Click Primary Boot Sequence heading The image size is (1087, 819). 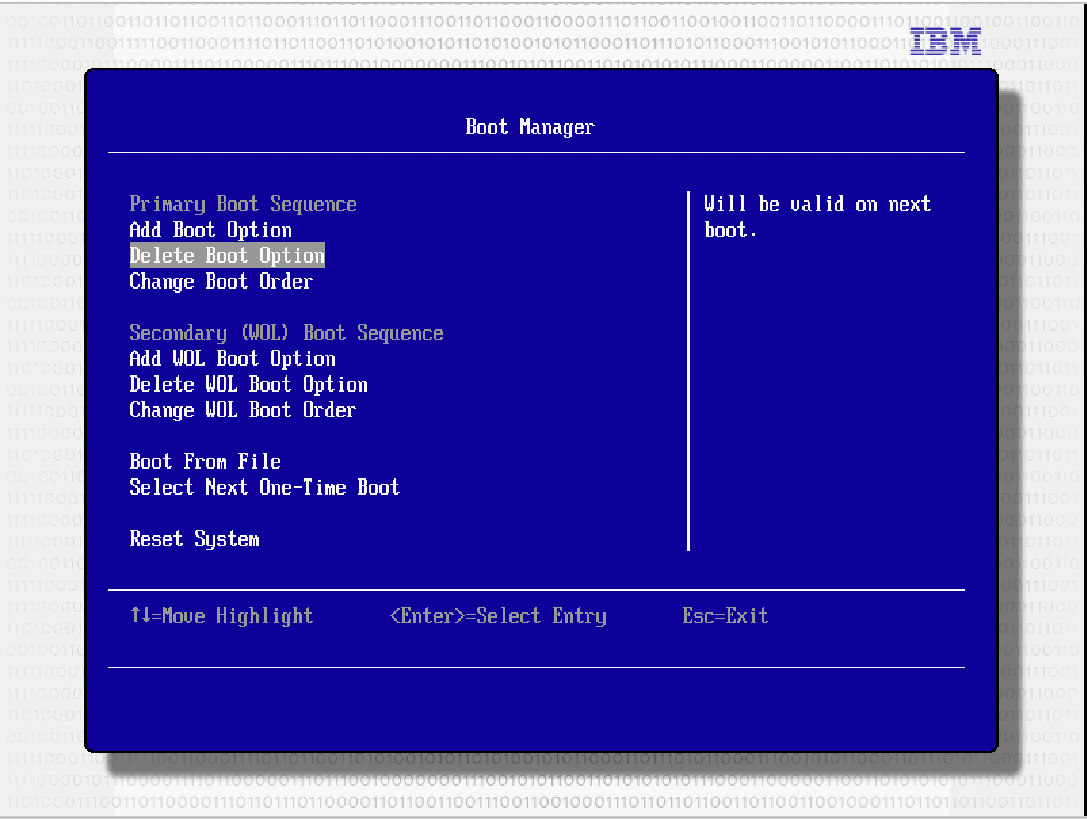click(243, 204)
